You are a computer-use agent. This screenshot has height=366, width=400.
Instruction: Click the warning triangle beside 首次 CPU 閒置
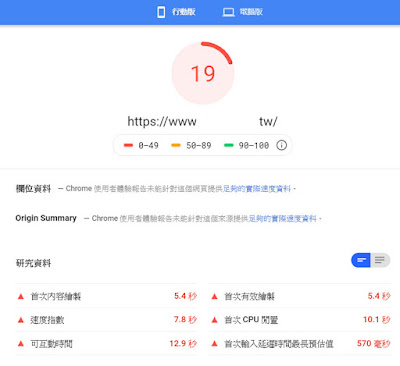click(x=214, y=320)
